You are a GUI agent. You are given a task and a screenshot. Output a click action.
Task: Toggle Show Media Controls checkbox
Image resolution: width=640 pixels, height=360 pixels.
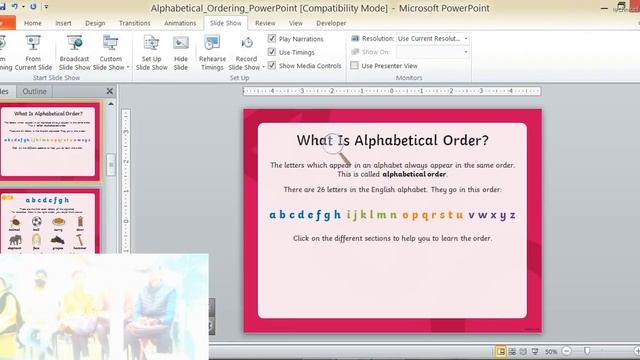point(272,65)
